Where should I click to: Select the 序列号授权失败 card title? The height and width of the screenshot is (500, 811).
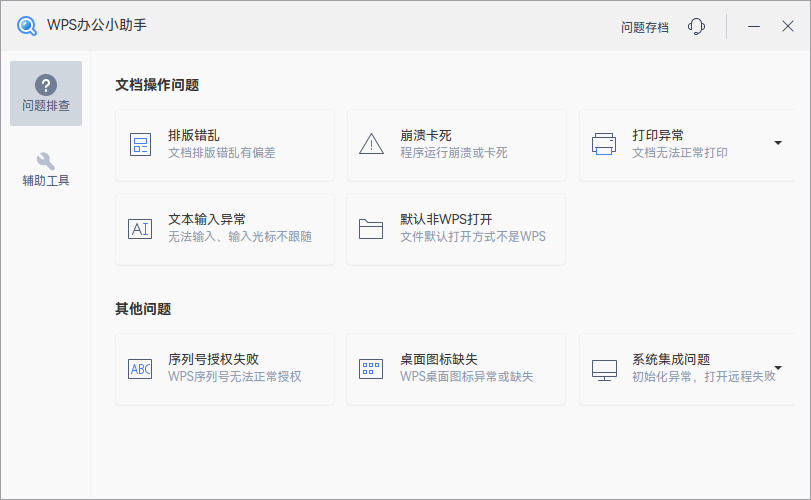(214, 359)
